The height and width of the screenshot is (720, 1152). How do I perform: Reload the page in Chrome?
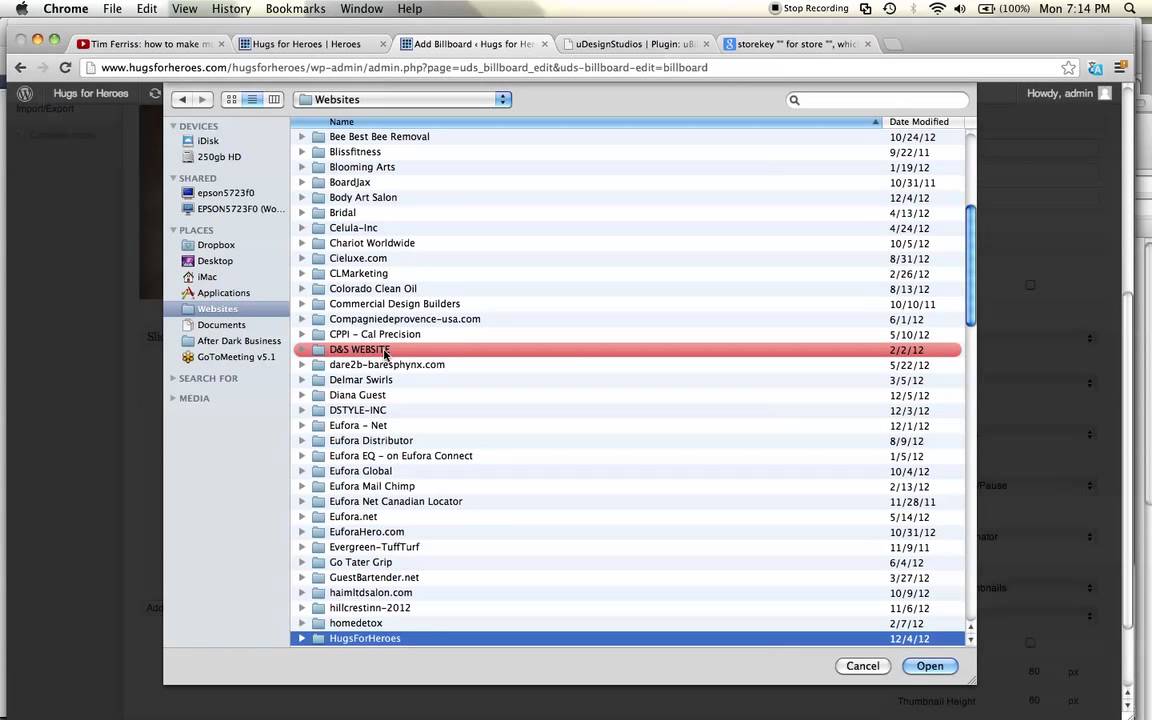65,68
